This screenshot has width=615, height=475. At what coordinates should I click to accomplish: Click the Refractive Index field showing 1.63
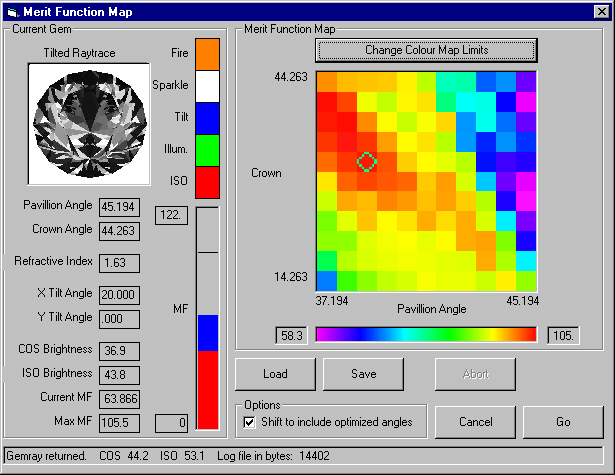119,263
